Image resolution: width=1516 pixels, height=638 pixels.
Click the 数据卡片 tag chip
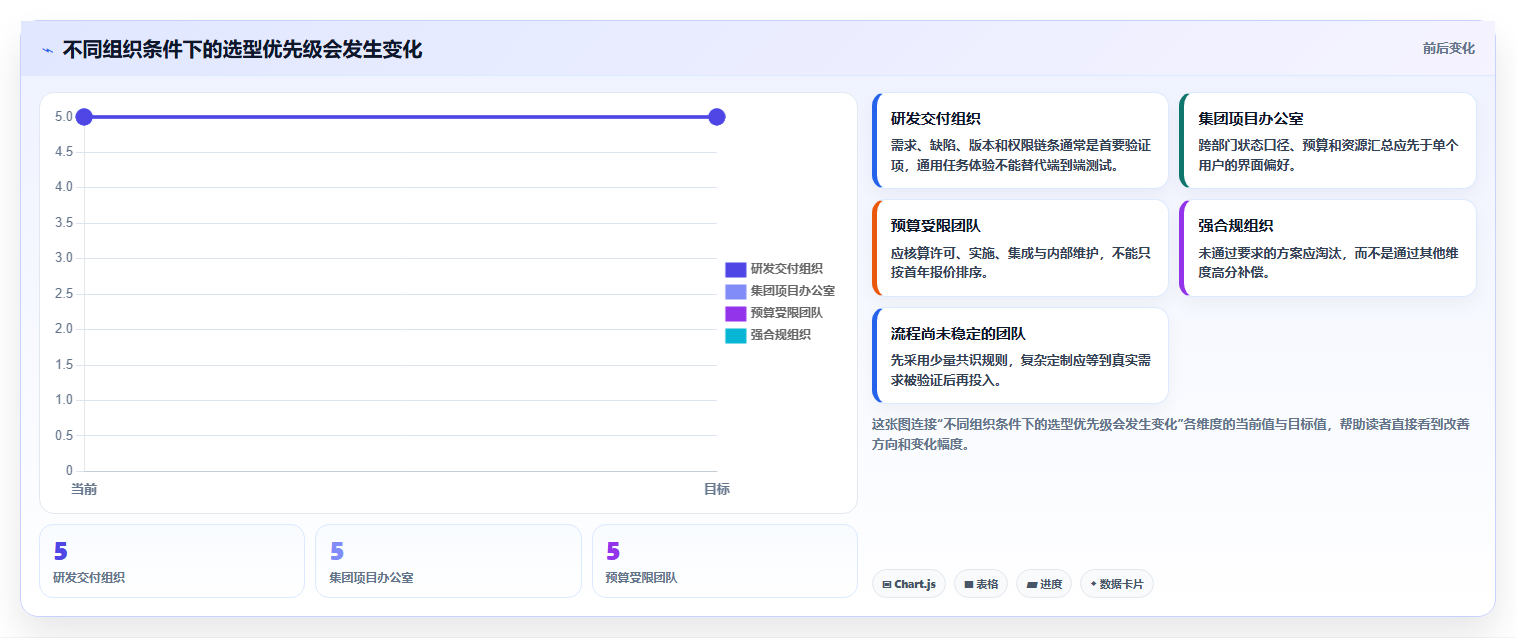1116,584
